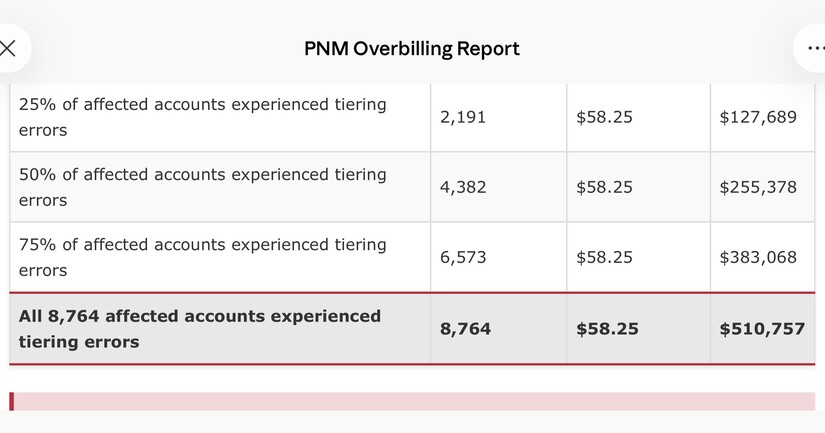The width and height of the screenshot is (825, 433).
Task: Click the 25% of affected accounts row label
Action: [x=203, y=117]
